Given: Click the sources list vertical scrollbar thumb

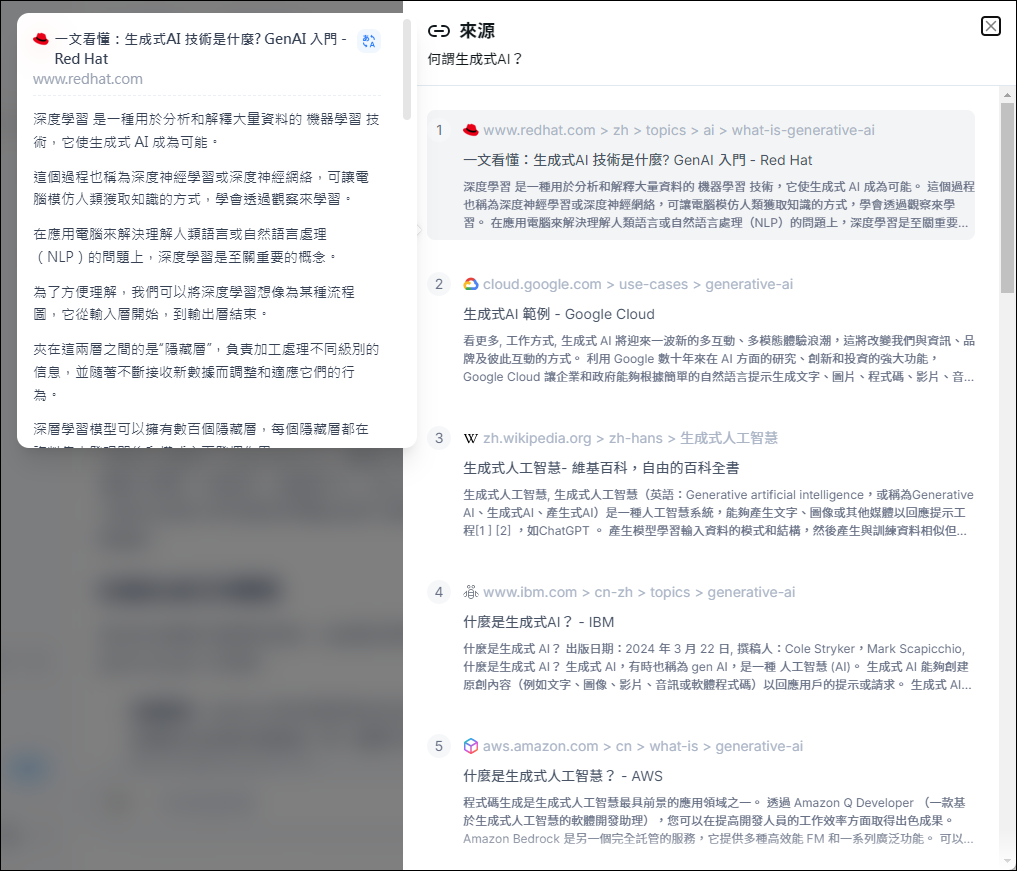Looking at the screenshot, I should click(x=1007, y=198).
